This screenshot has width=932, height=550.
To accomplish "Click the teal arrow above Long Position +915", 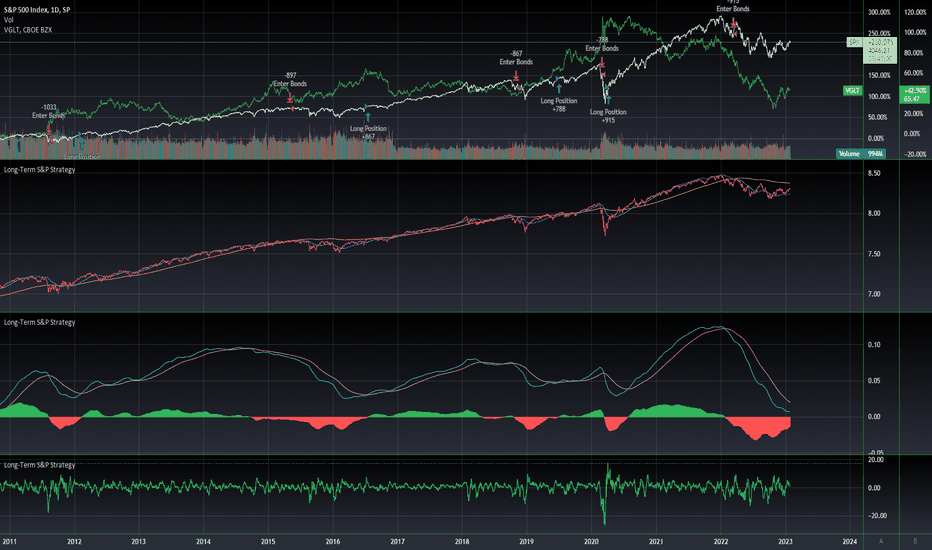I will coord(608,100).
